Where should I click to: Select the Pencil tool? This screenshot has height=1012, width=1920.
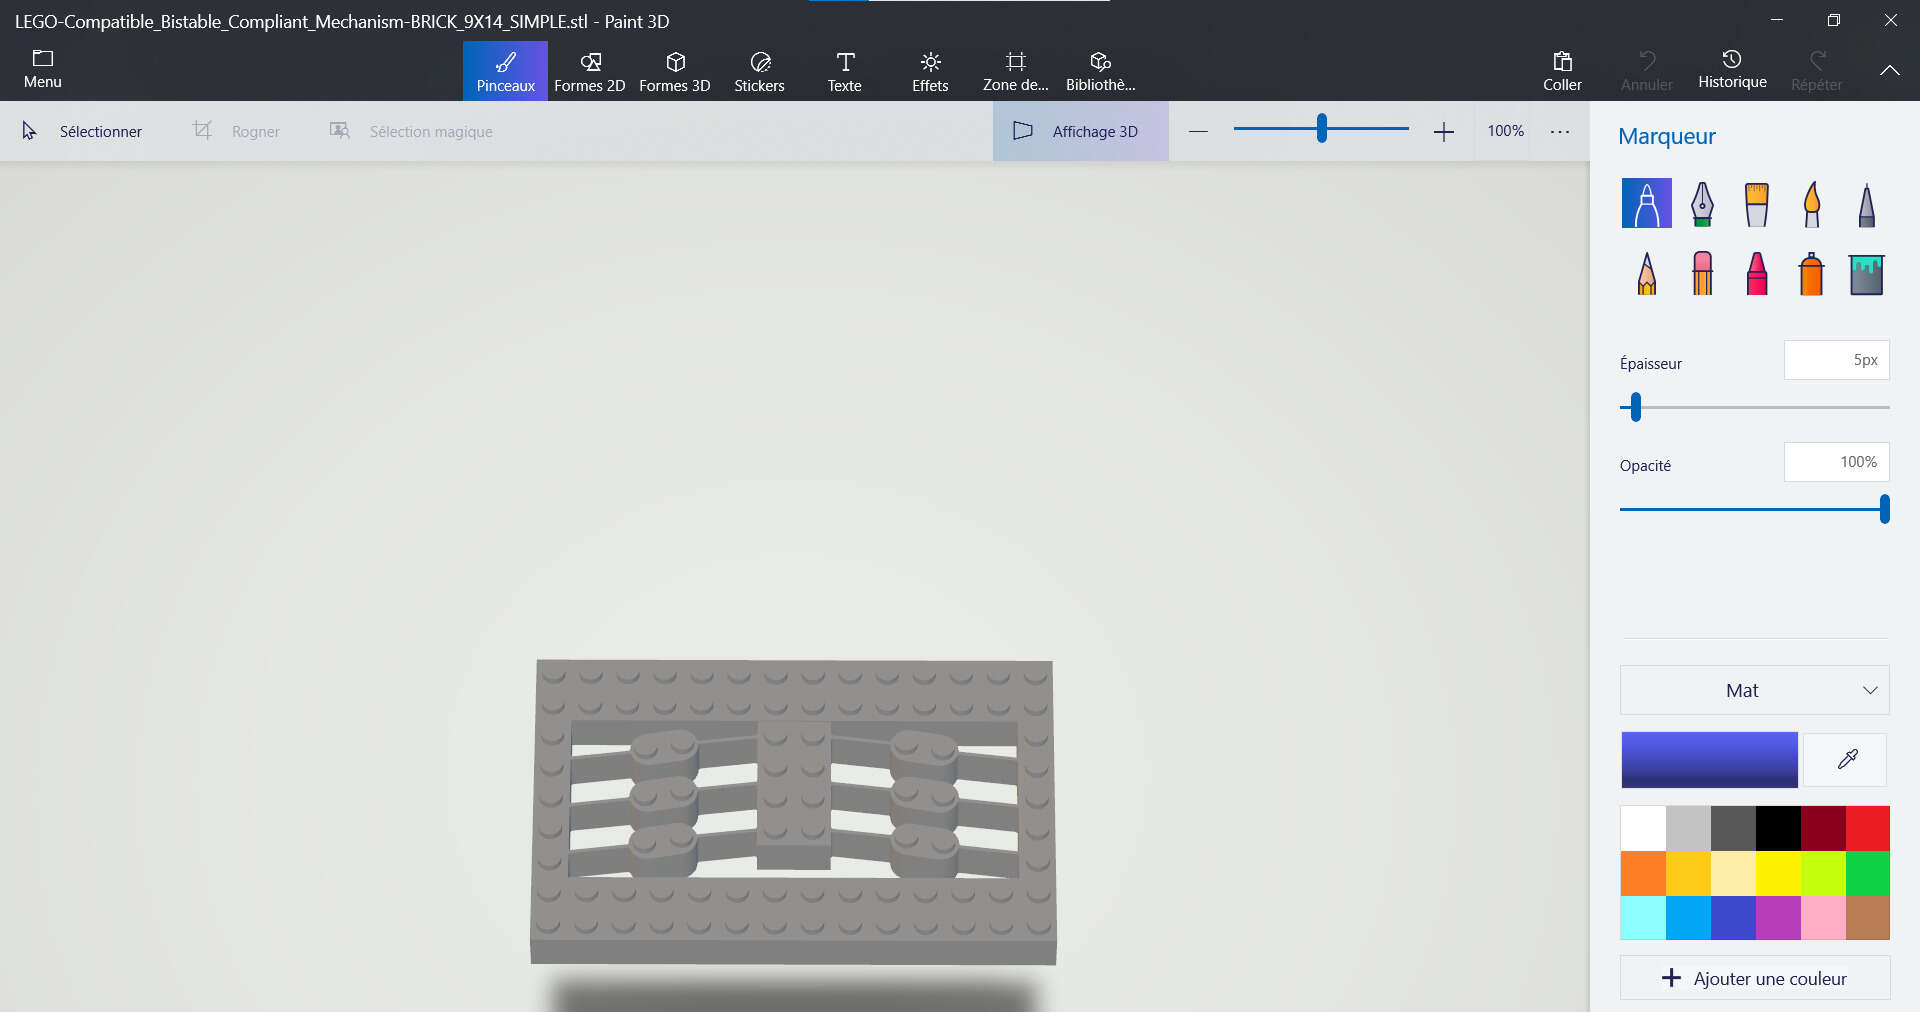[1646, 272]
